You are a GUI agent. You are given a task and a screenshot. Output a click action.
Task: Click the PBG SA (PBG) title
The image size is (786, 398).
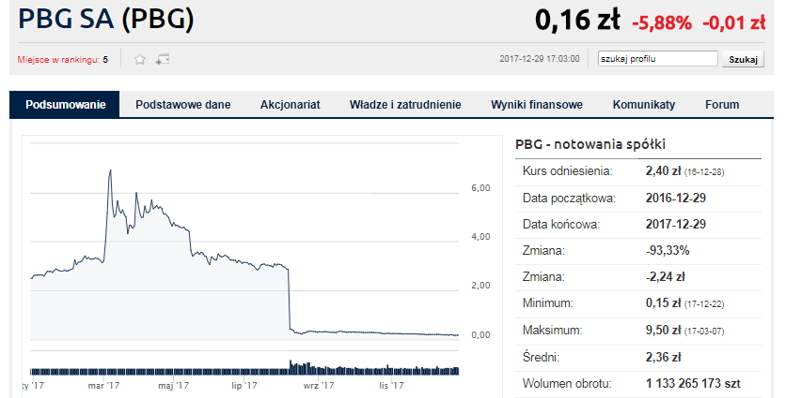tap(106, 19)
